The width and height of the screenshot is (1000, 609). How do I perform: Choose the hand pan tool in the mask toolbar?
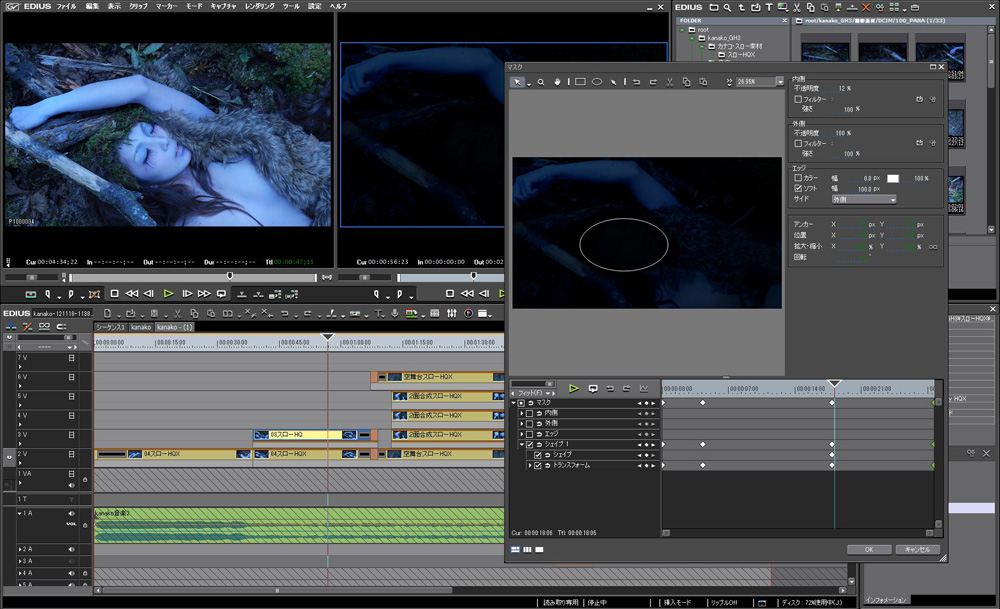(x=557, y=82)
